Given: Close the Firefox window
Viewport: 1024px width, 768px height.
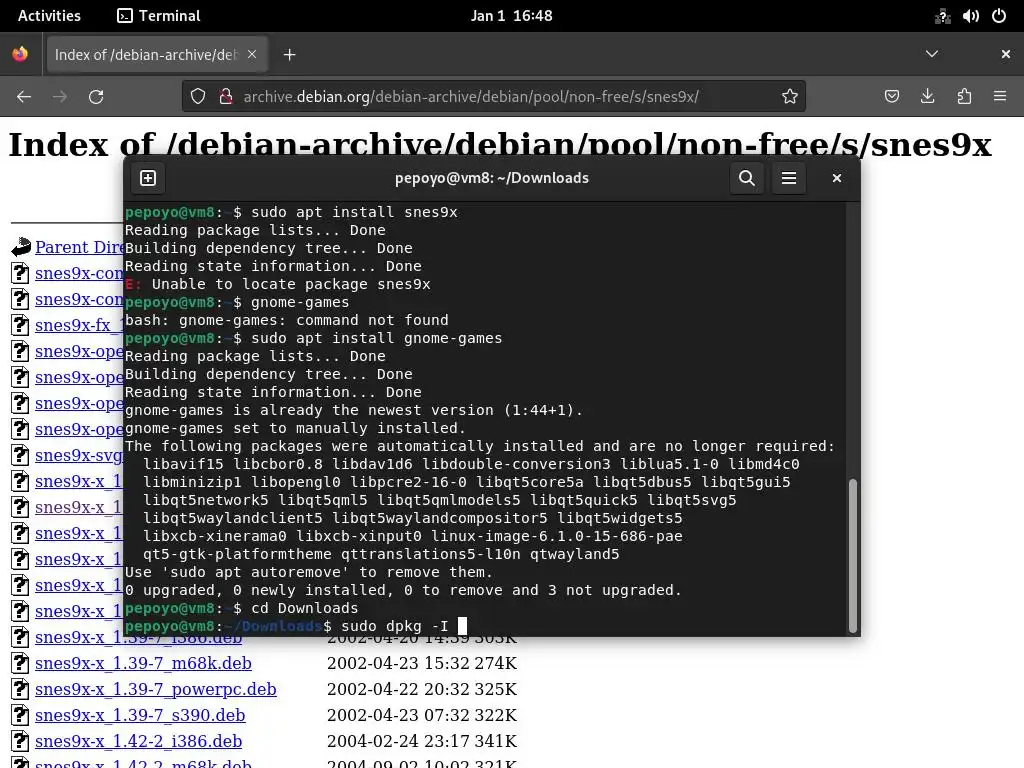Looking at the screenshot, I should (1006, 54).
